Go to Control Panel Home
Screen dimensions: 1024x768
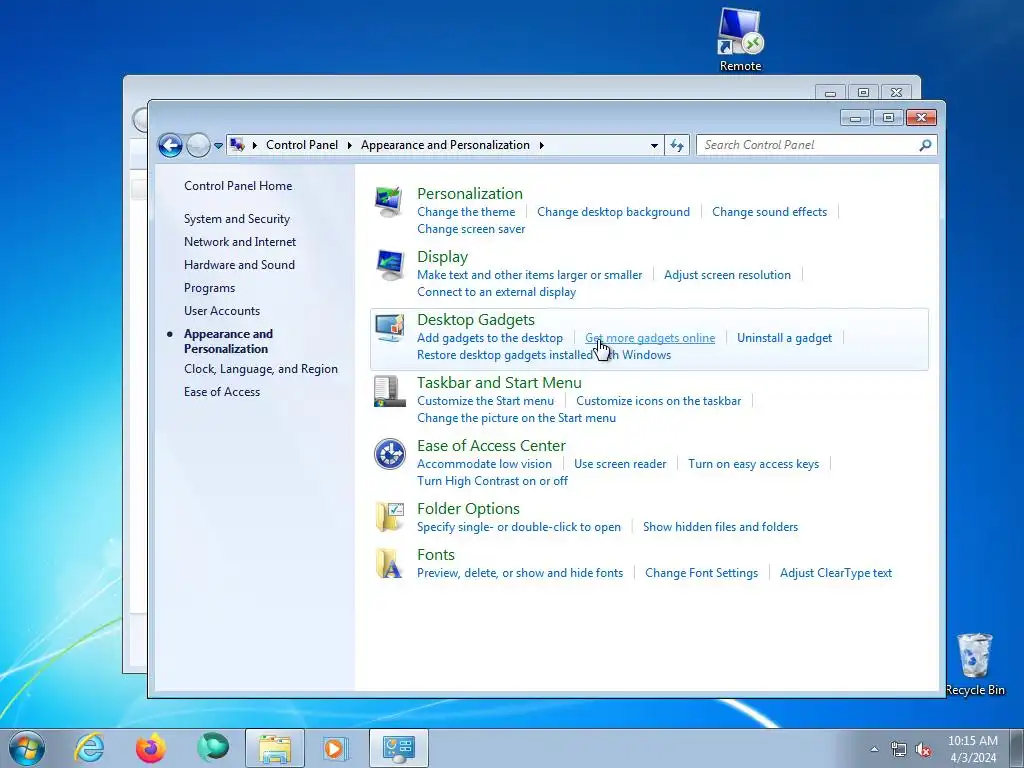pos(238,185)
